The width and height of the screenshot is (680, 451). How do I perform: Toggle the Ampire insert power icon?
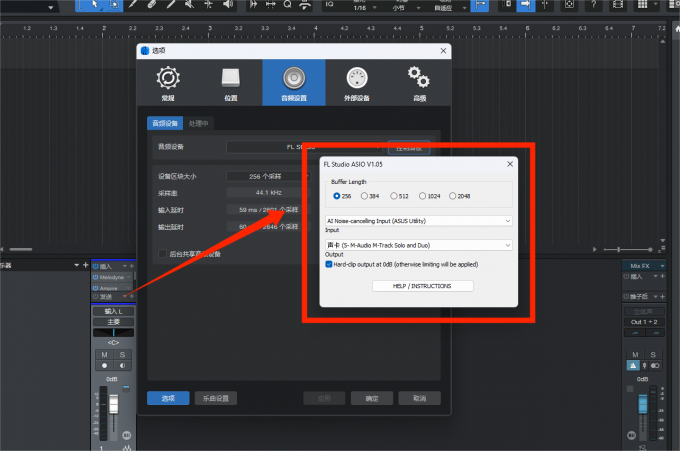95,288
